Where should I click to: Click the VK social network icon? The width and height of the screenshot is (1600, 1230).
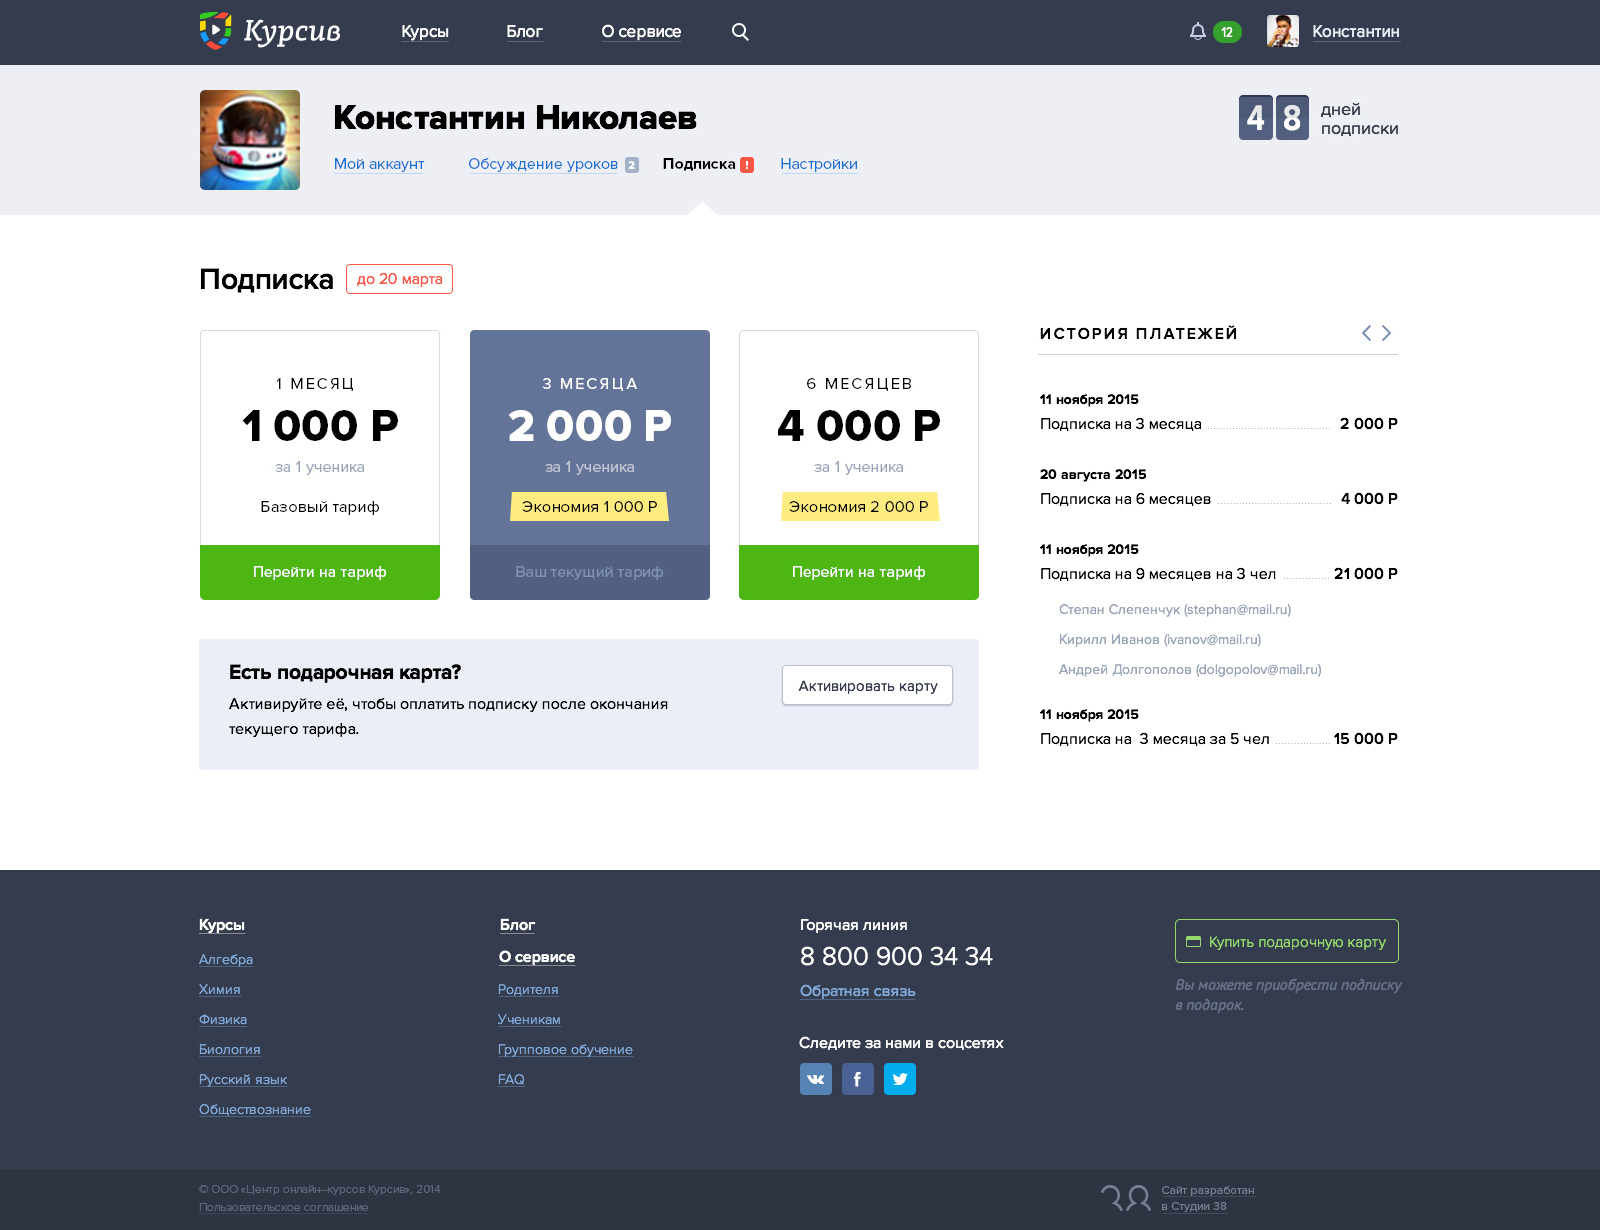point(816,1079)
